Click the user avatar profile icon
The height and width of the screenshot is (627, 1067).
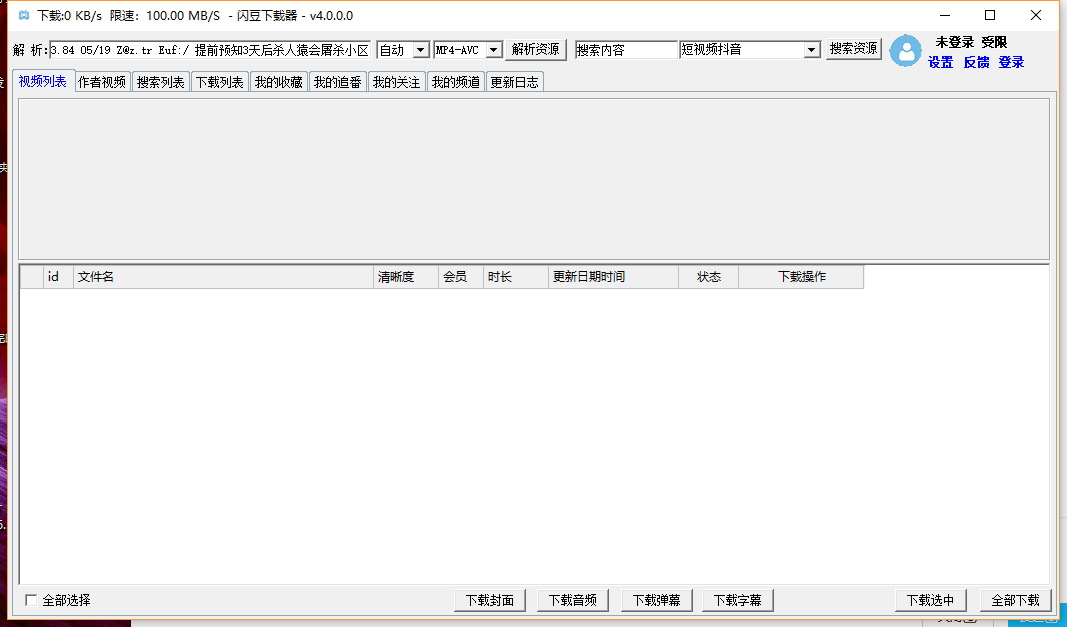pyautogui.click(x=905, y=51)
